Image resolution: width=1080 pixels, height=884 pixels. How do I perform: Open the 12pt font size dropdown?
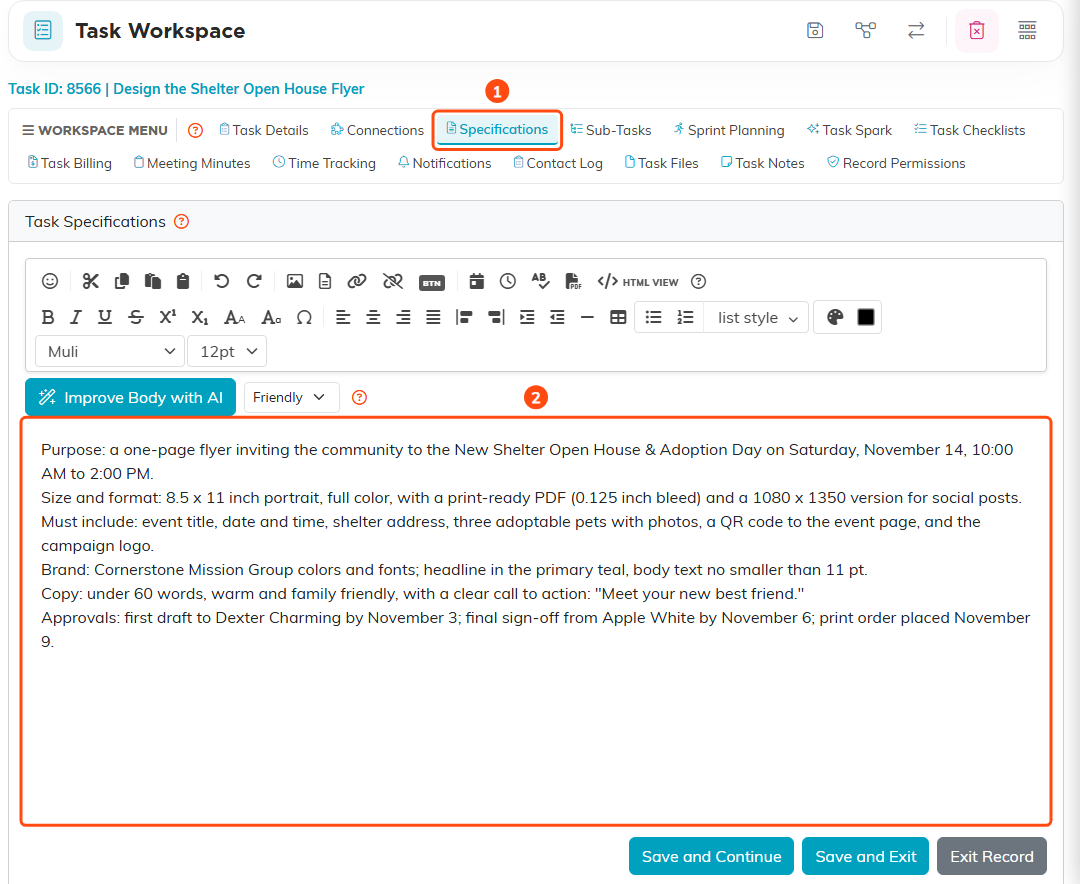pos(227,351)
